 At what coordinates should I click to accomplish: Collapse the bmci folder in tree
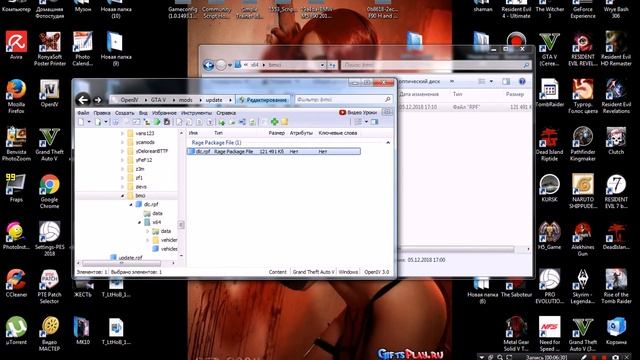122,196
